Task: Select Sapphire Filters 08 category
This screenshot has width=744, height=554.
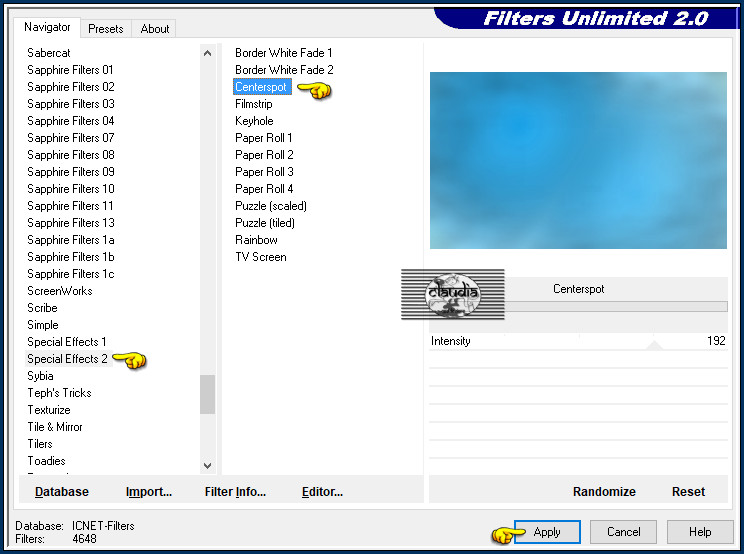Action: click(x=71, y=155)
